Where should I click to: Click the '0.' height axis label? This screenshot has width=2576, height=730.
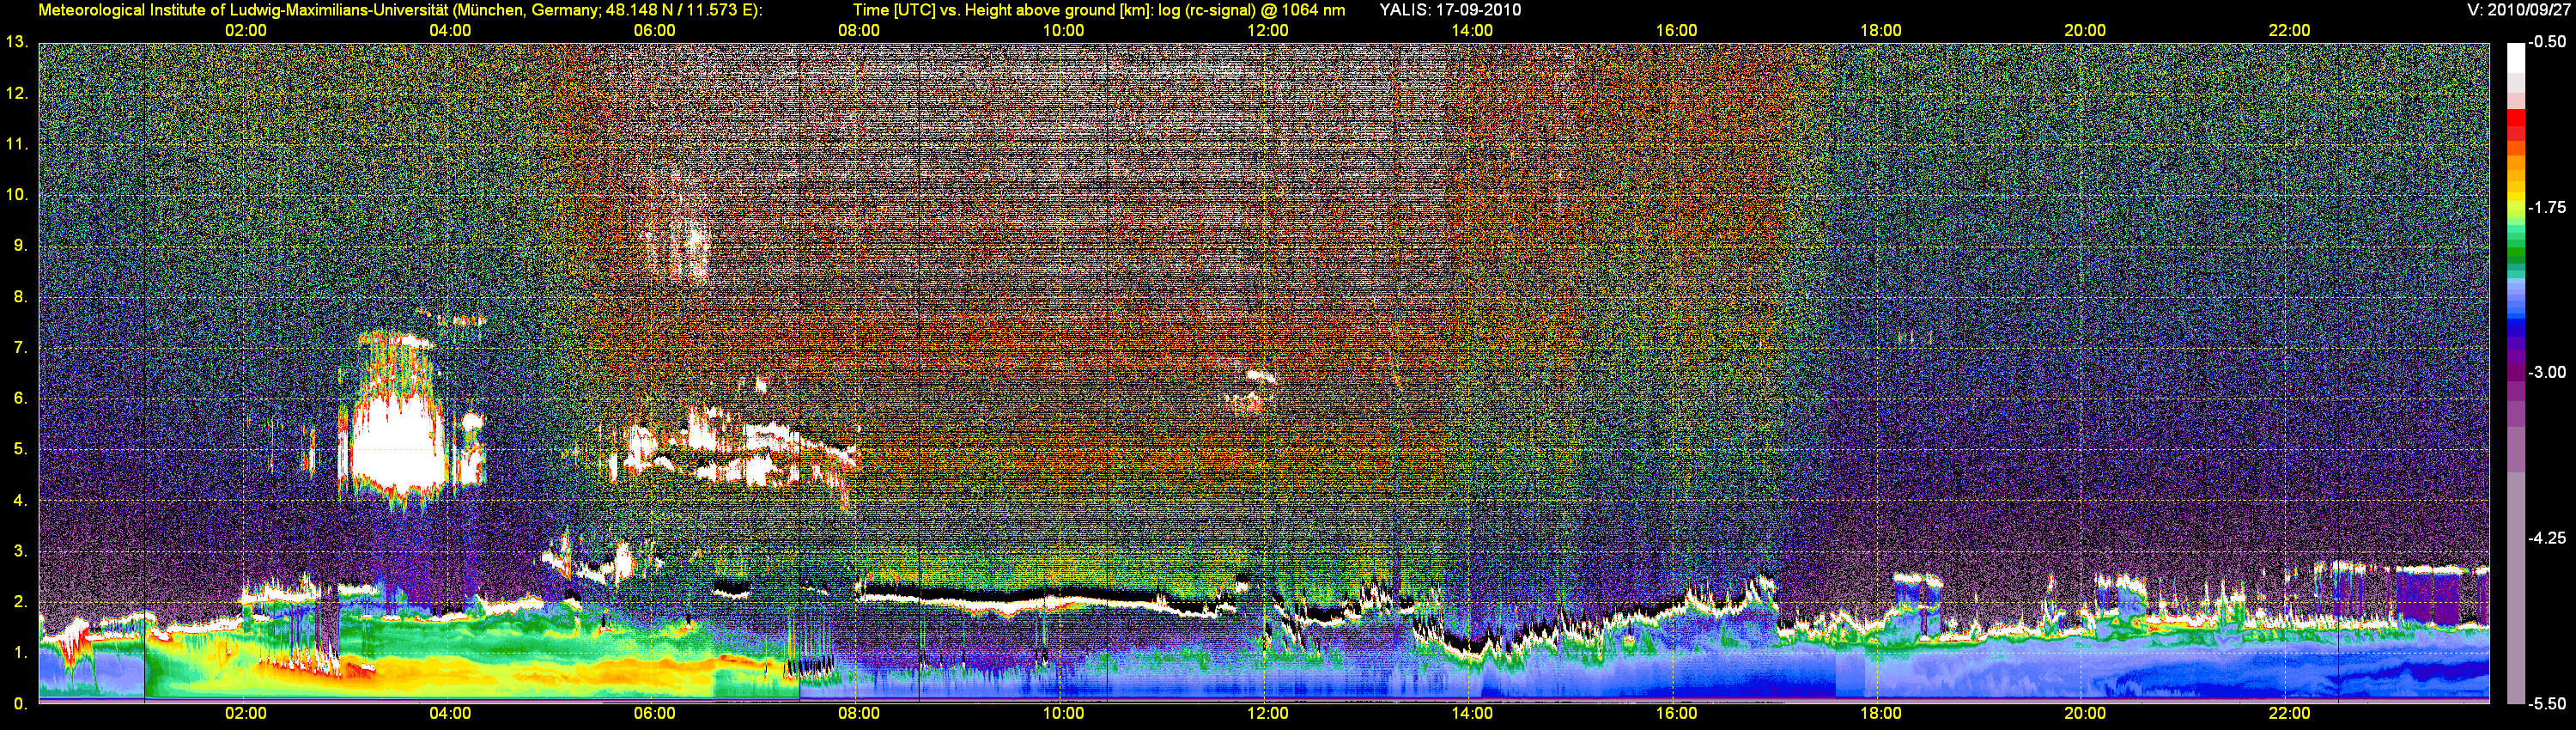point(21,704)
